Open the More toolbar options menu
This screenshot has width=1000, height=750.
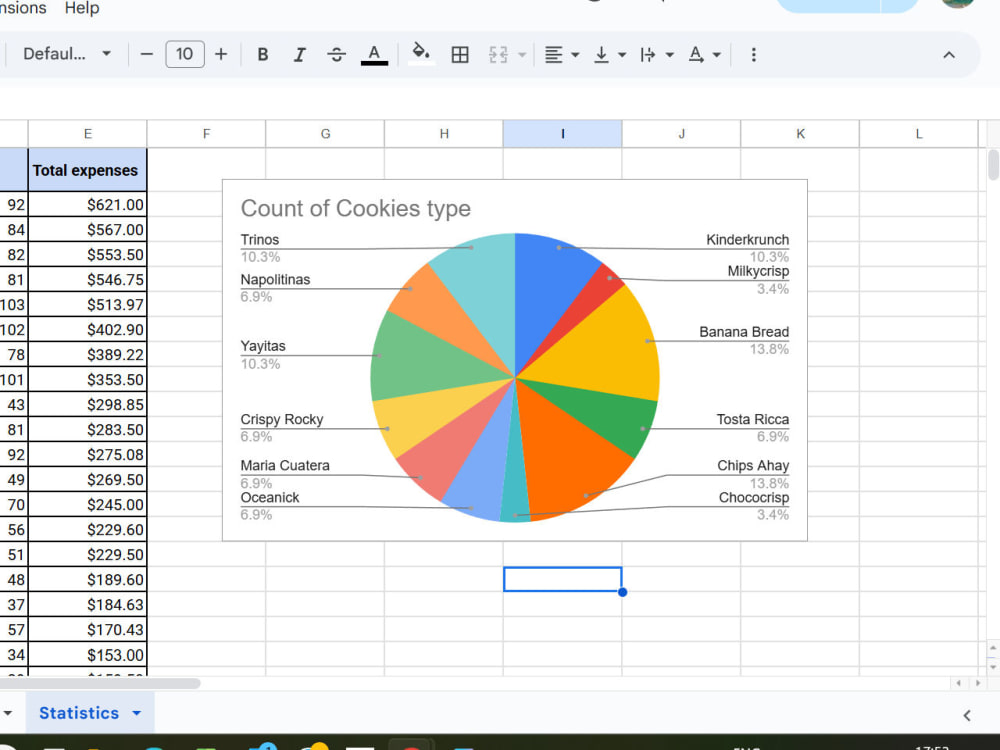753,55
